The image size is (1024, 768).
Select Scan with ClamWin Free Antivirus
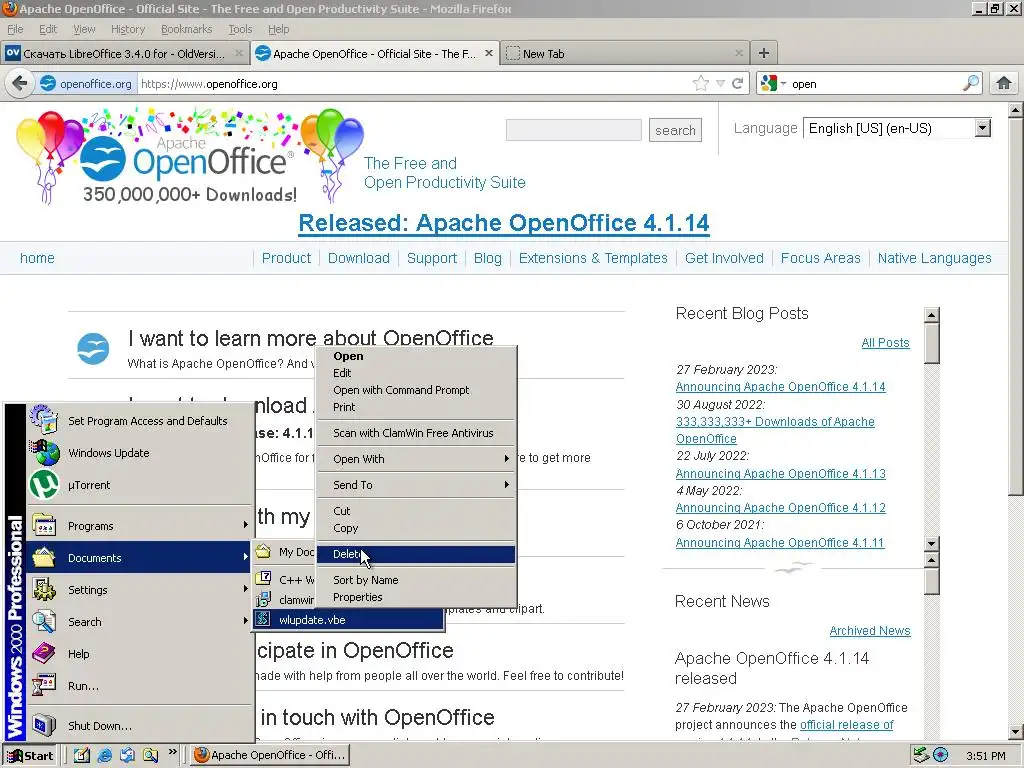pos(416,432)
